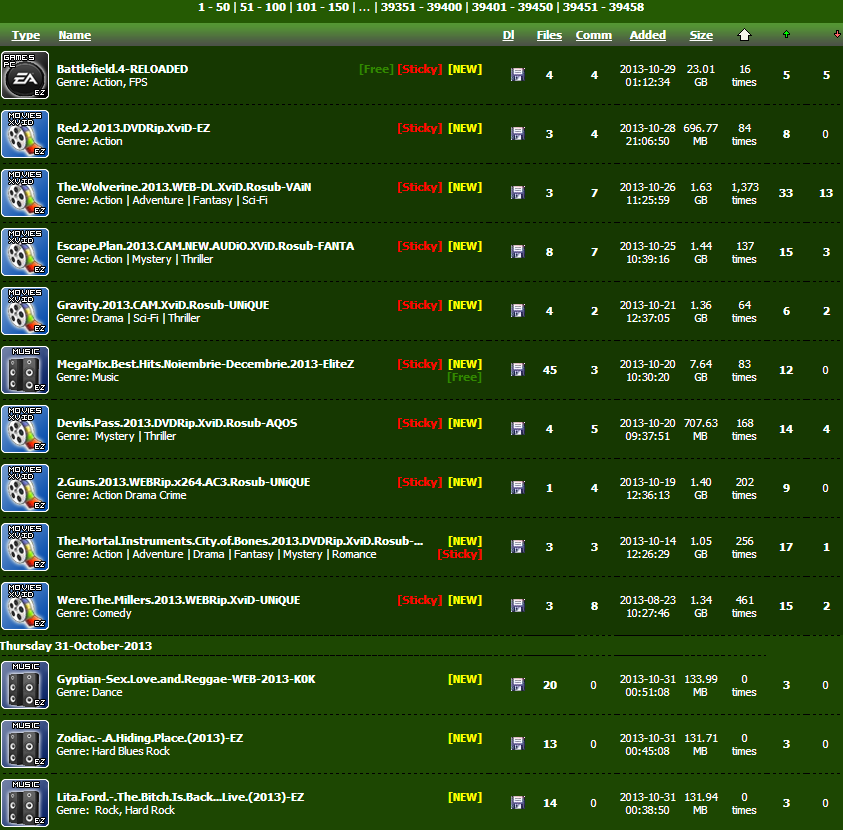Click the Music category icon for Gyptian-Sex.Love.and.Reggae
The image size is (843, 830).
point(25,685)
